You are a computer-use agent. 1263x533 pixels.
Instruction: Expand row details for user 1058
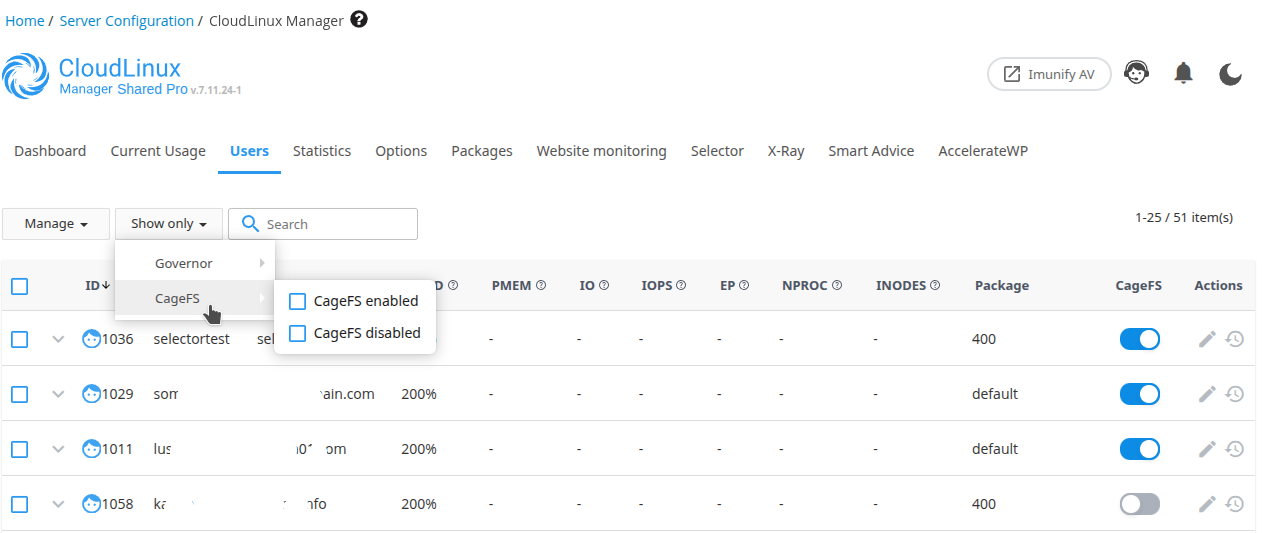point(58,504)
